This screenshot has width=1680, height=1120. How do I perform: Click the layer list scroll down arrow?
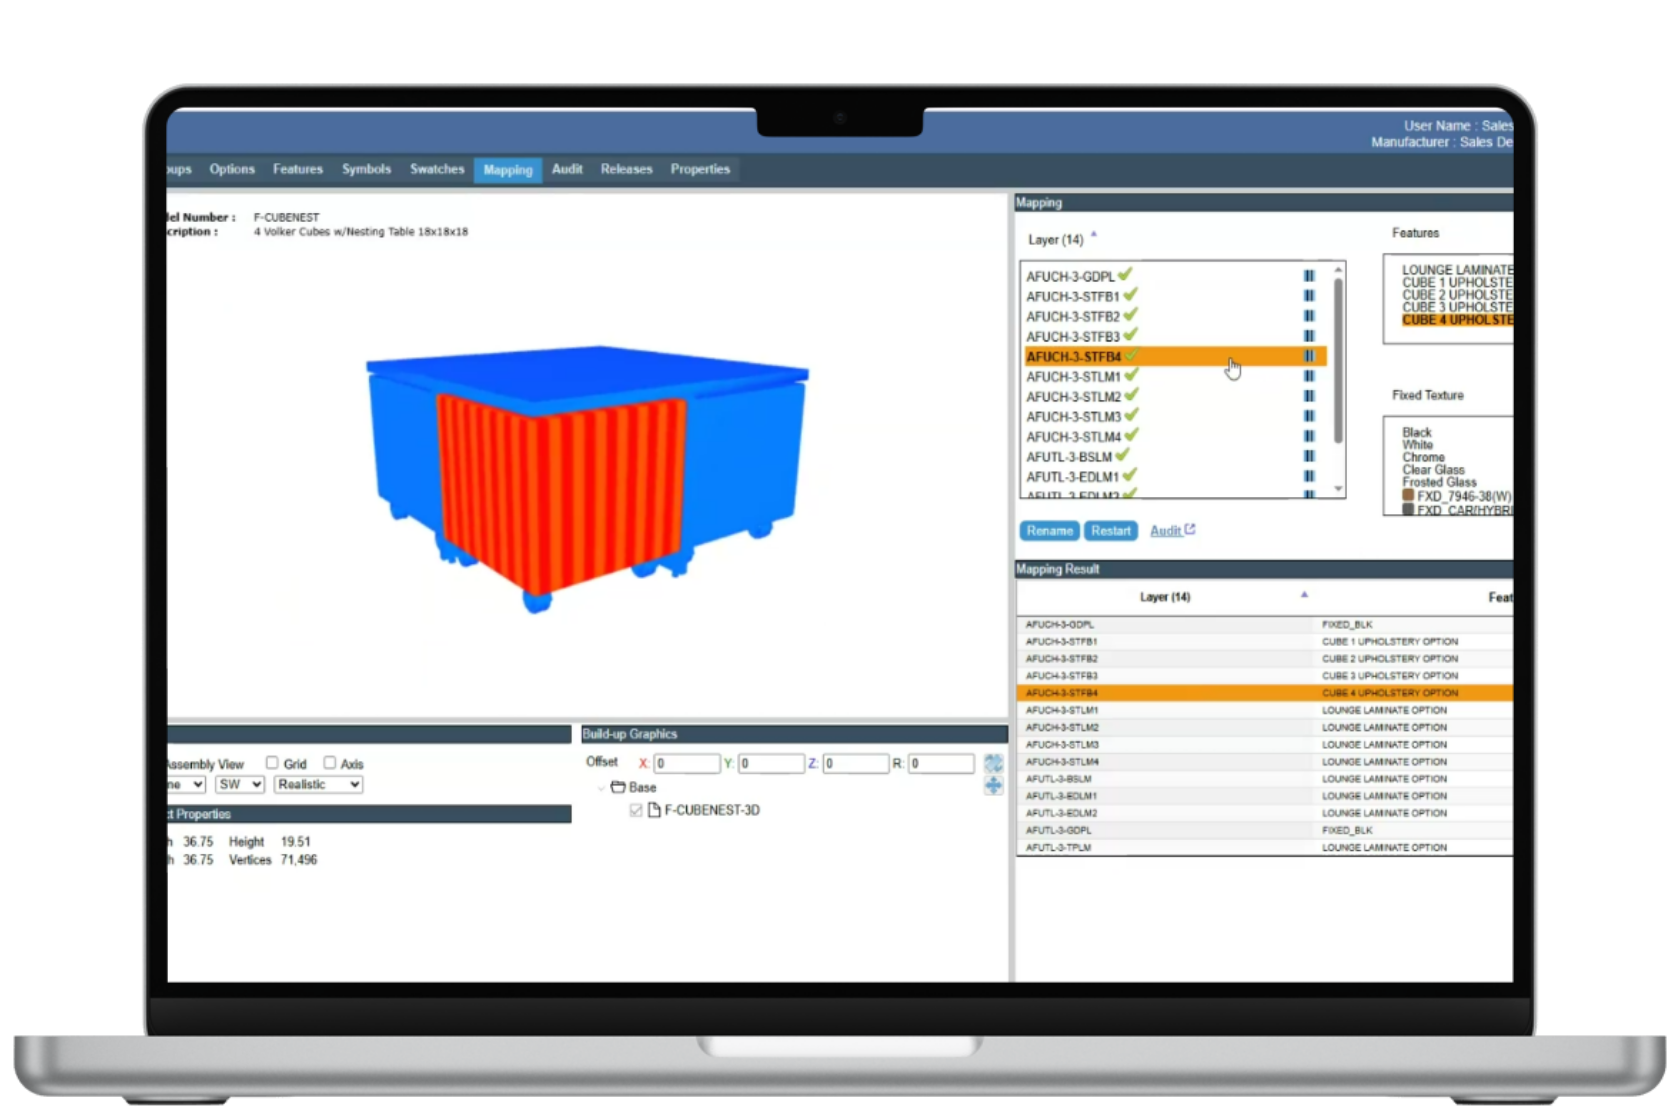(x=1338, y=489)
